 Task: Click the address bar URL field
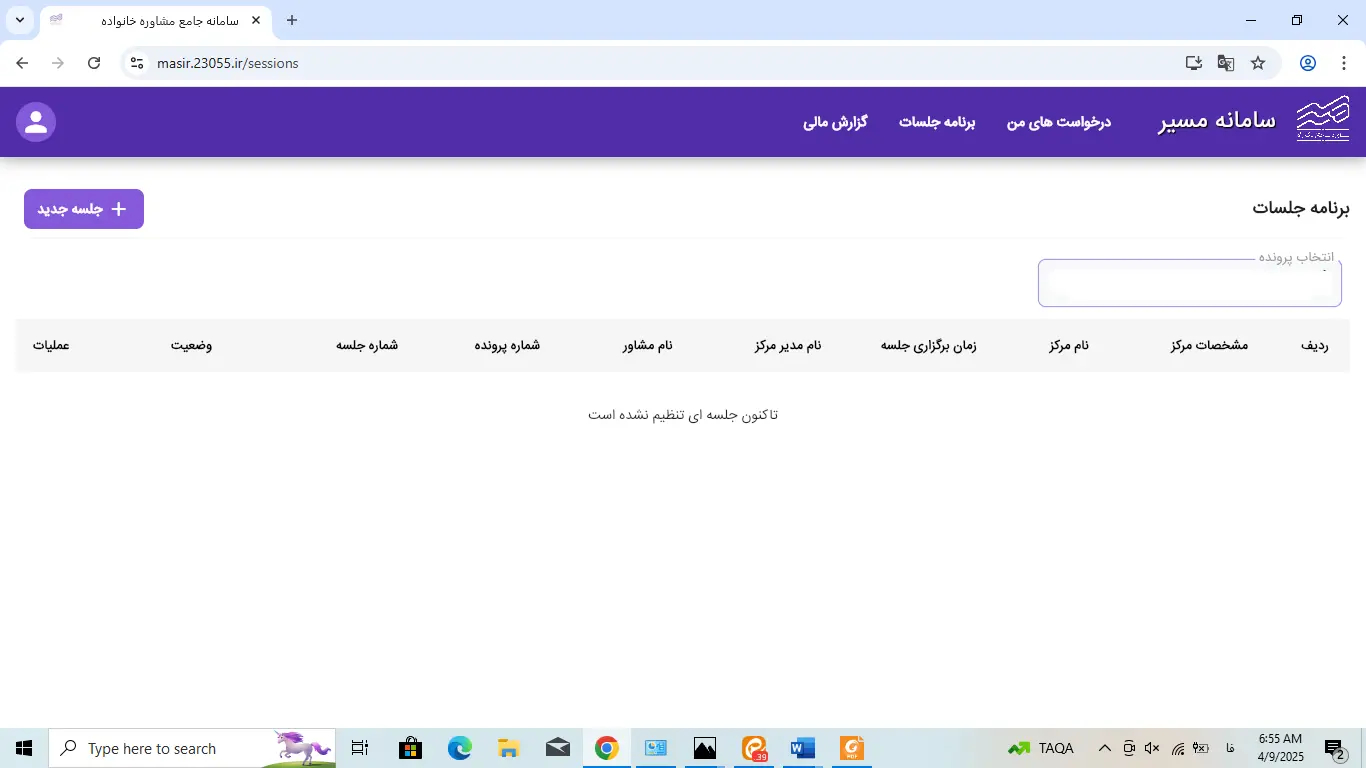(x=660, y=63)
